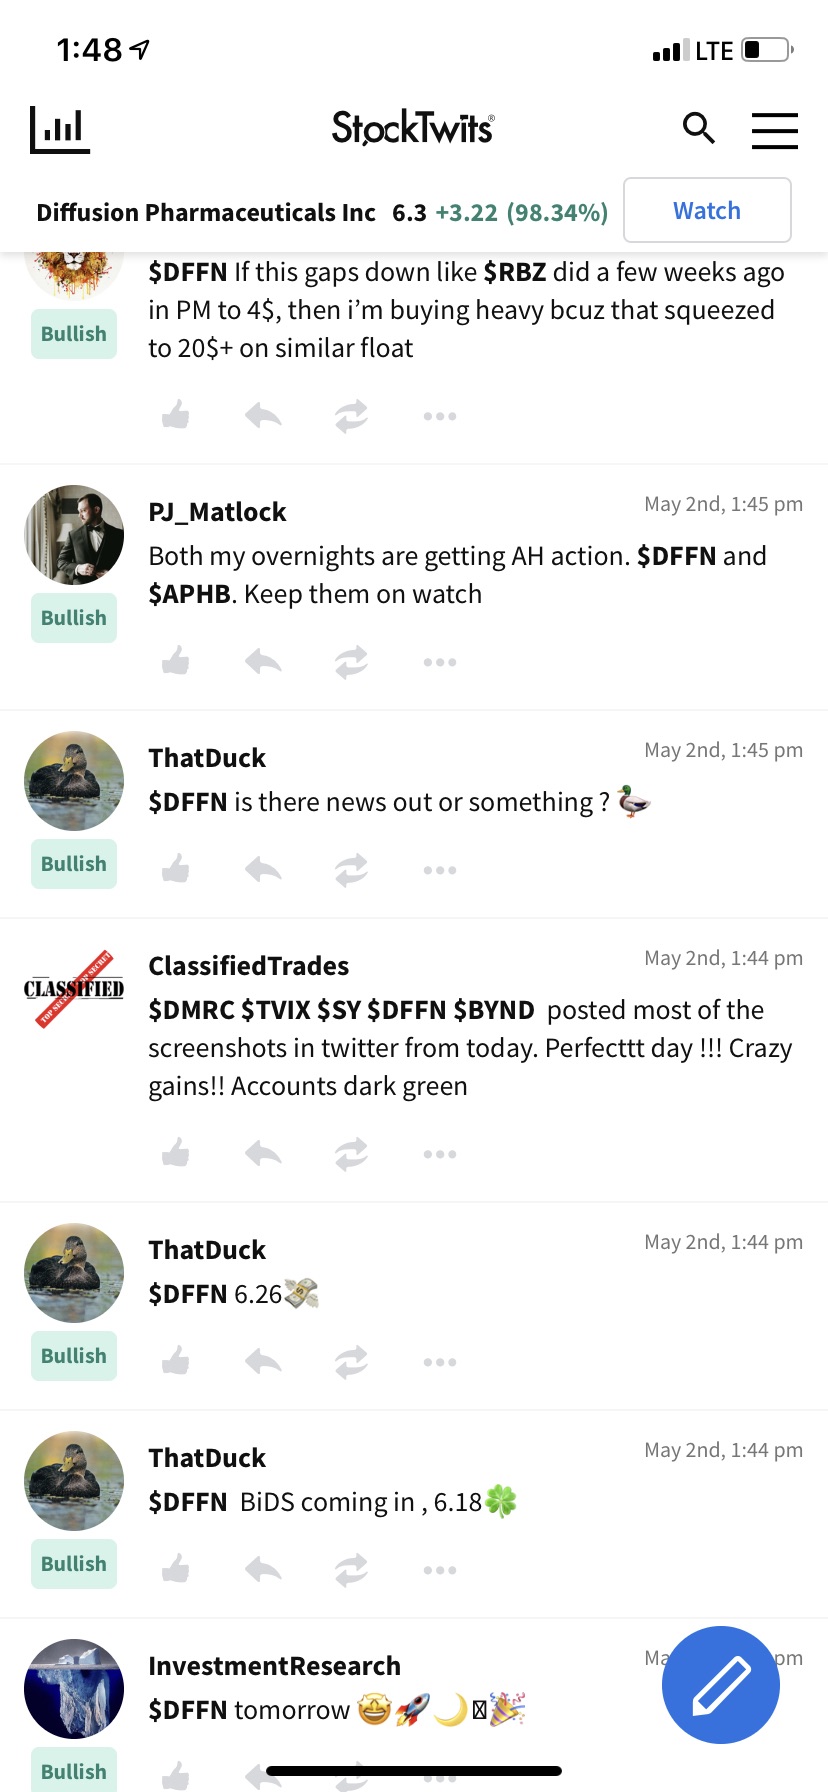Viewport: 828px width, 1792px height.
Task: Open more options on BiDS coming in post
Action: point(439,1570)
